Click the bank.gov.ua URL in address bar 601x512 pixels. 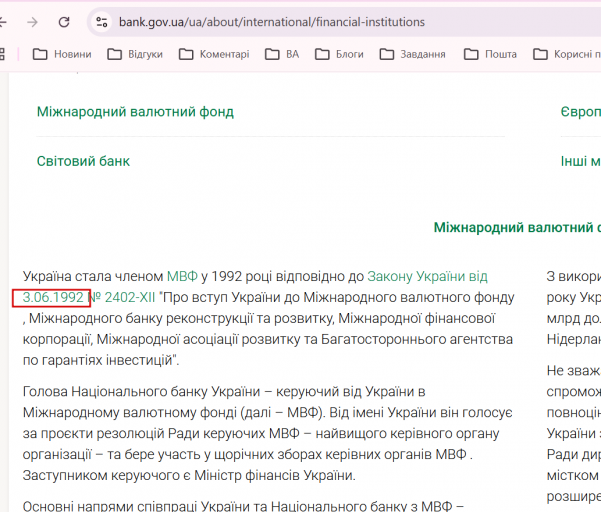tap(271, 22)
